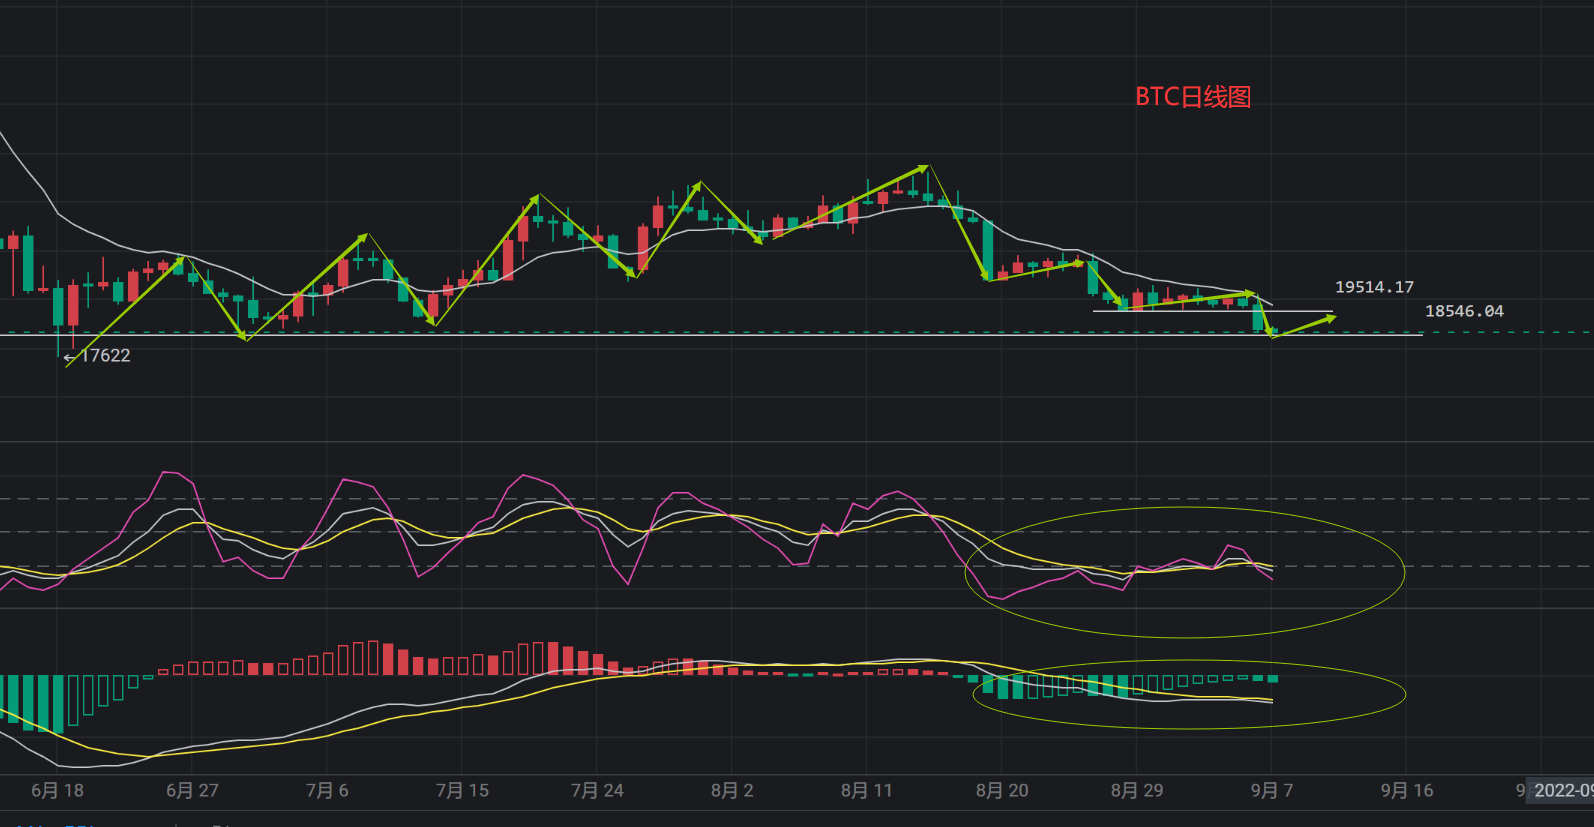Click the 6月 27 date on time axis
This screenshot has height=827, width=1594.
tap(192, 790)
